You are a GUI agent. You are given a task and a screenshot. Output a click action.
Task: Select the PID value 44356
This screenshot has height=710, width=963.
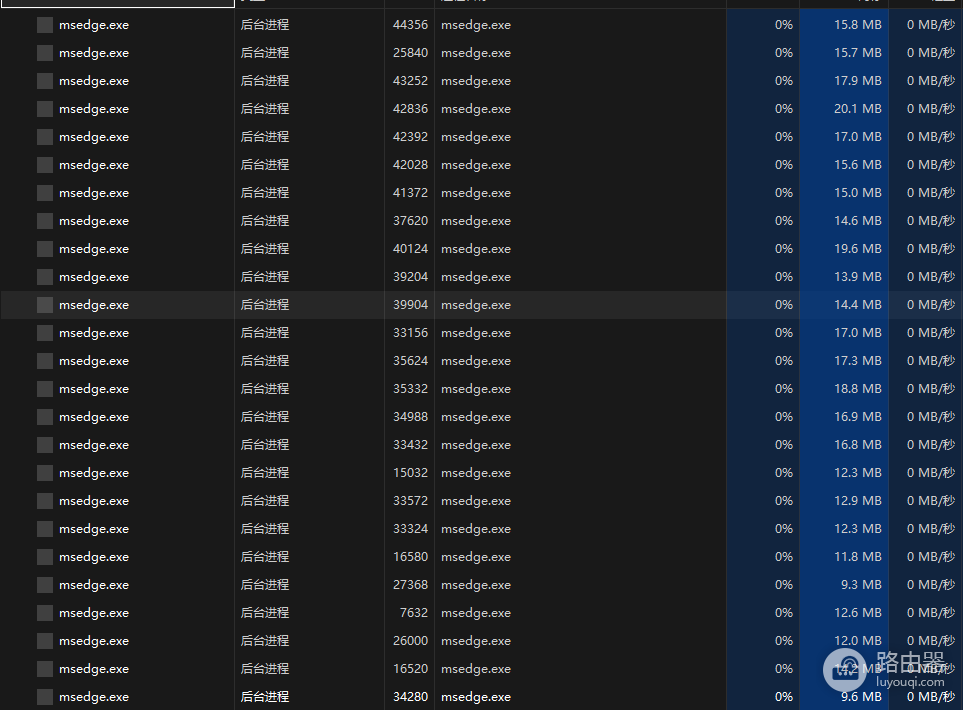(410, 25)
